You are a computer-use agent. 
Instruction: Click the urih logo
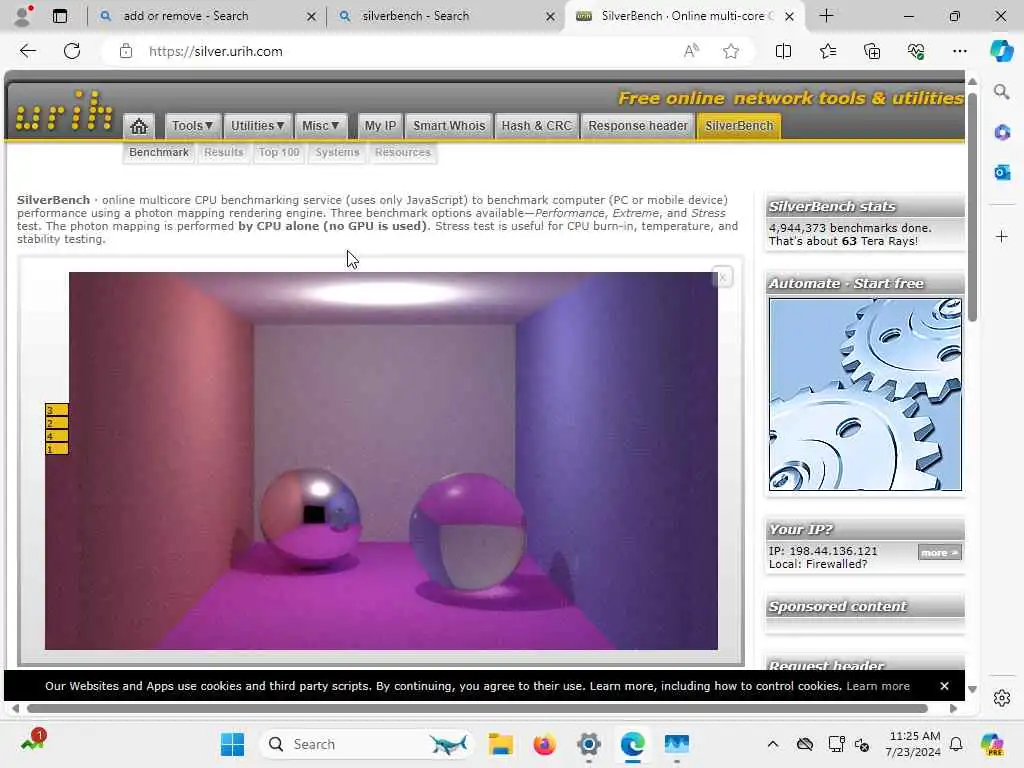(x=64, y=110)
